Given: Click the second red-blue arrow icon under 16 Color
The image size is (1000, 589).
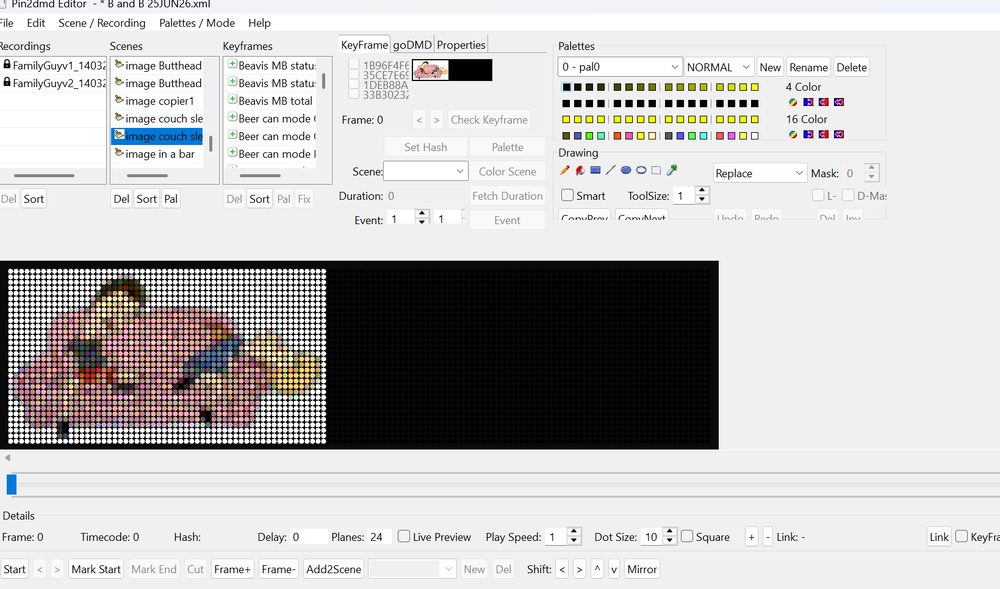Looking at the screenshot, I should click(823, 135).
